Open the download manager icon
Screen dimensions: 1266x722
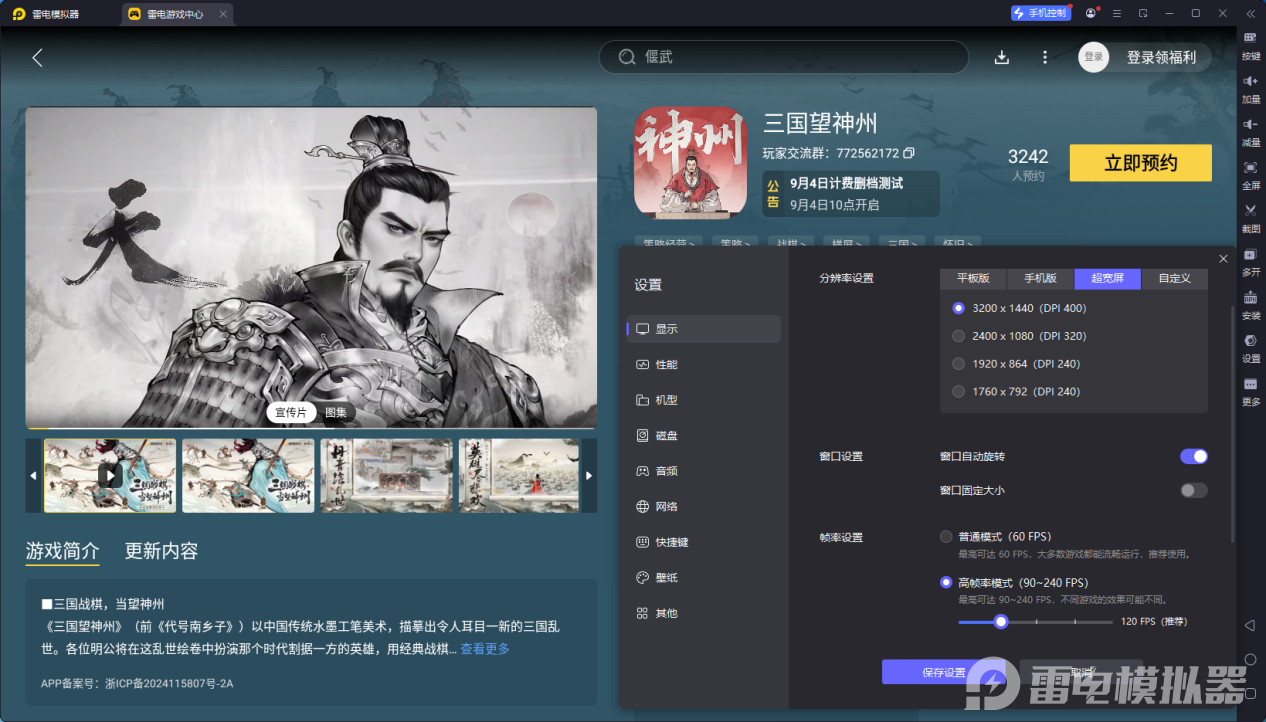click(1001, 57)
